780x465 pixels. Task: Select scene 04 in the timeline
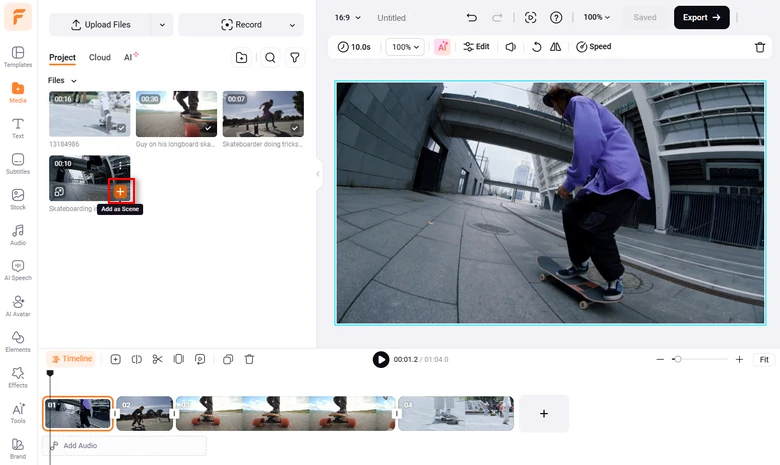point(456,413)
